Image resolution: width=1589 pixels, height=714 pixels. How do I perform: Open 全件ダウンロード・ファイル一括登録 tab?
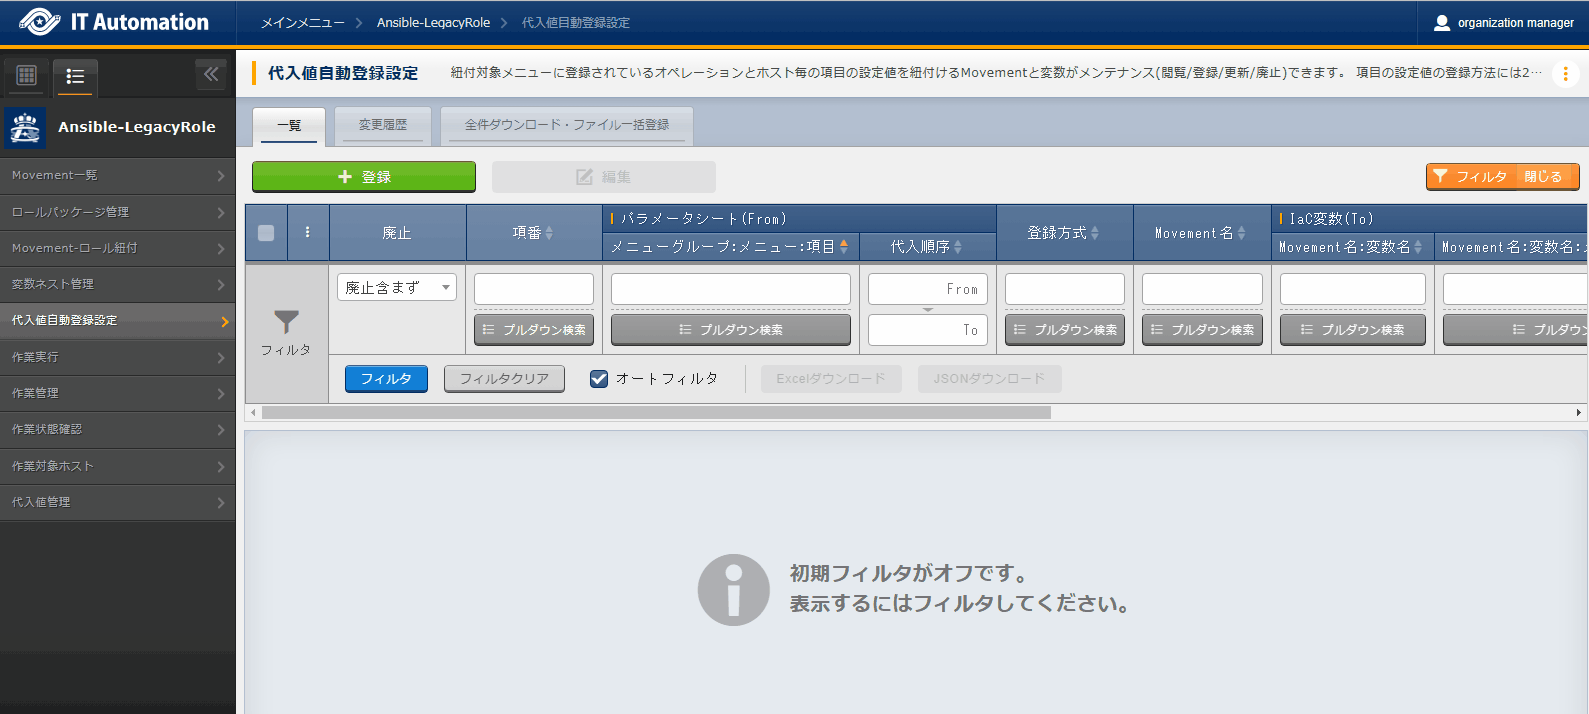point(567,125)
